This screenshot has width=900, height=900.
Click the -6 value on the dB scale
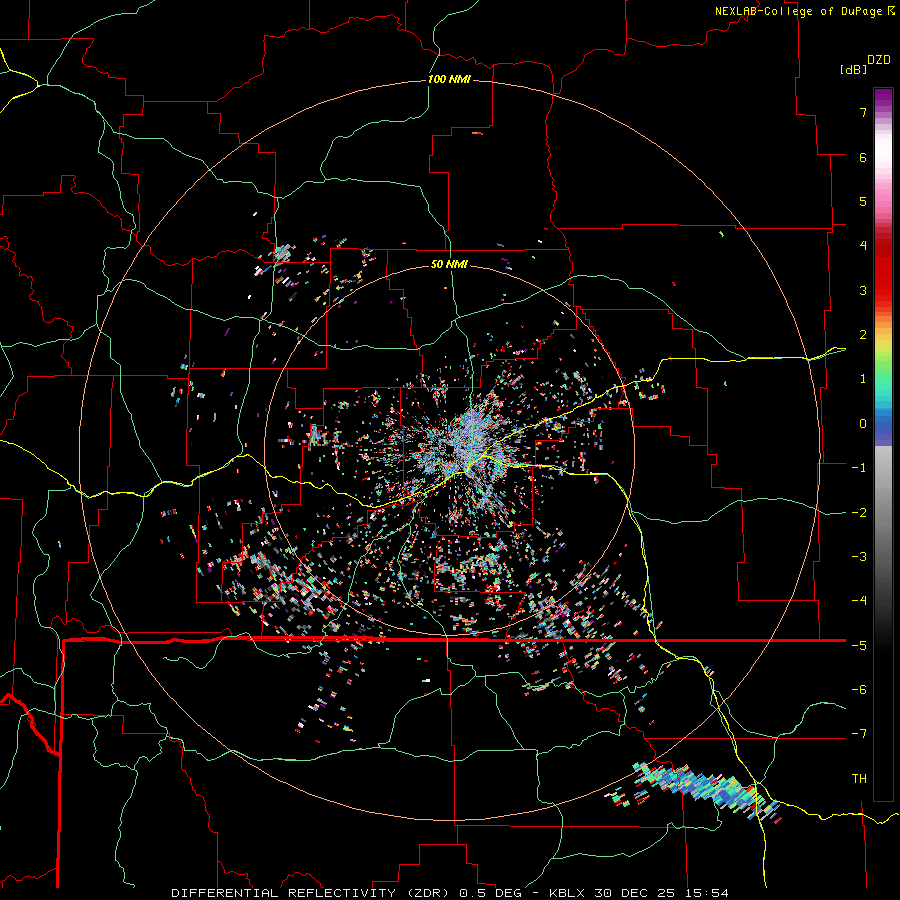[859, 690]
